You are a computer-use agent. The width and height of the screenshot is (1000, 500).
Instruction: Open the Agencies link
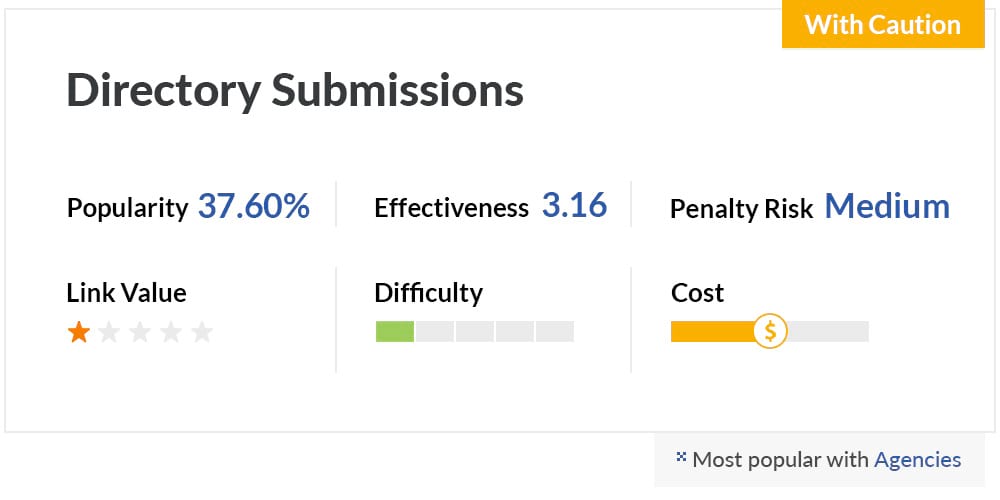coord(917,459)
